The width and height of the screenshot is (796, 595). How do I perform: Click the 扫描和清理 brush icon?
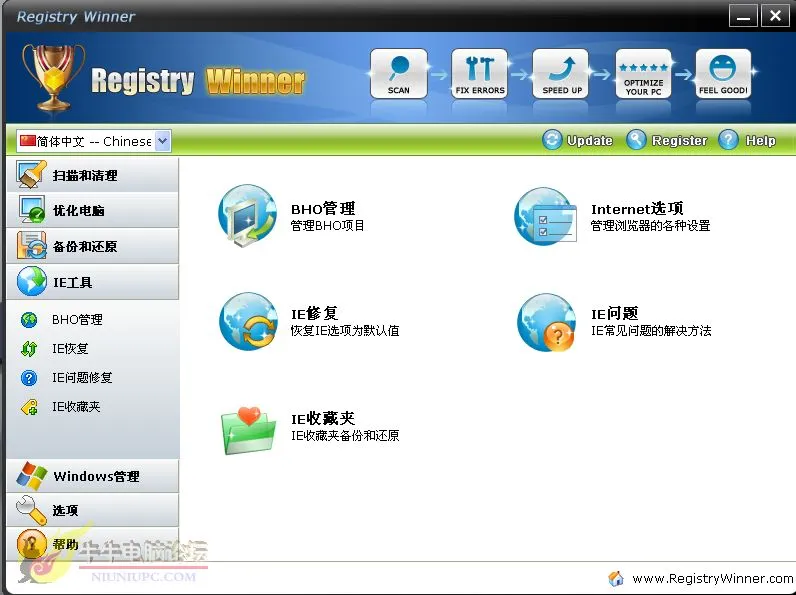(x=31, y=174)
